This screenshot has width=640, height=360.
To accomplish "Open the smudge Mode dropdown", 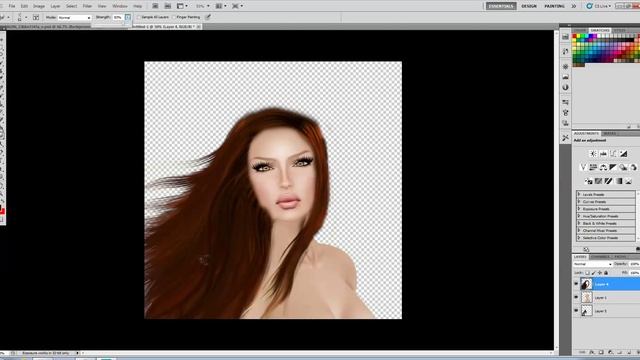I will point(74,17).
